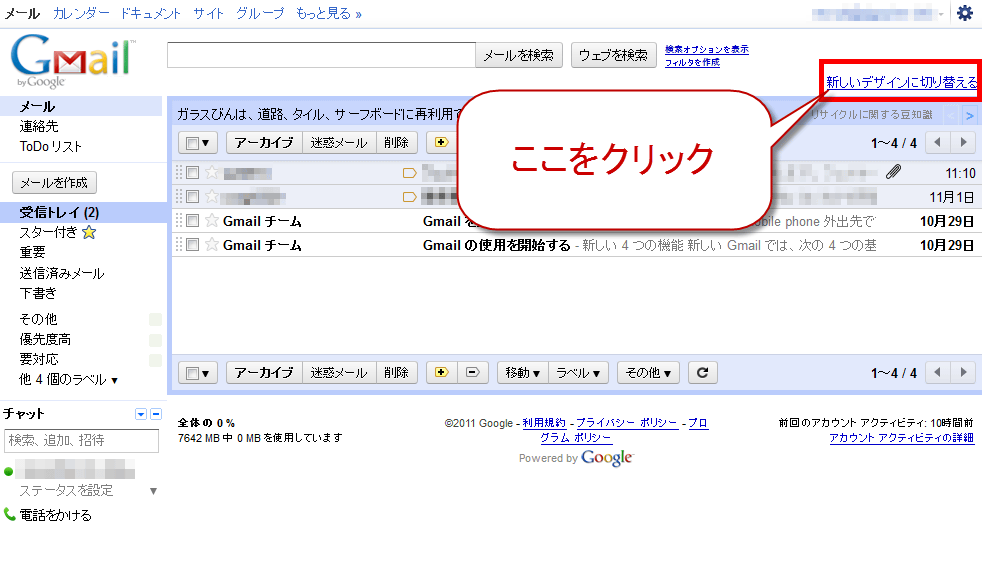Tick checkbox for the 11月1日 email

click(193, 197)
